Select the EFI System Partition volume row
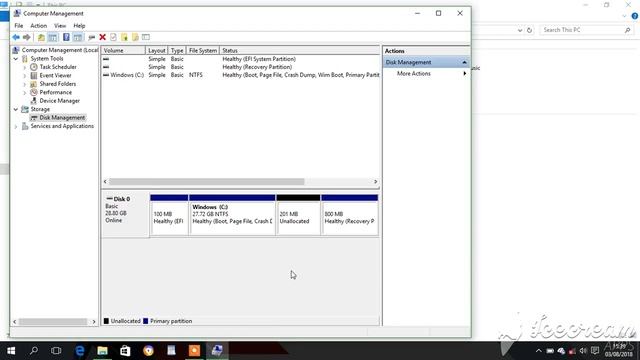 241,59
